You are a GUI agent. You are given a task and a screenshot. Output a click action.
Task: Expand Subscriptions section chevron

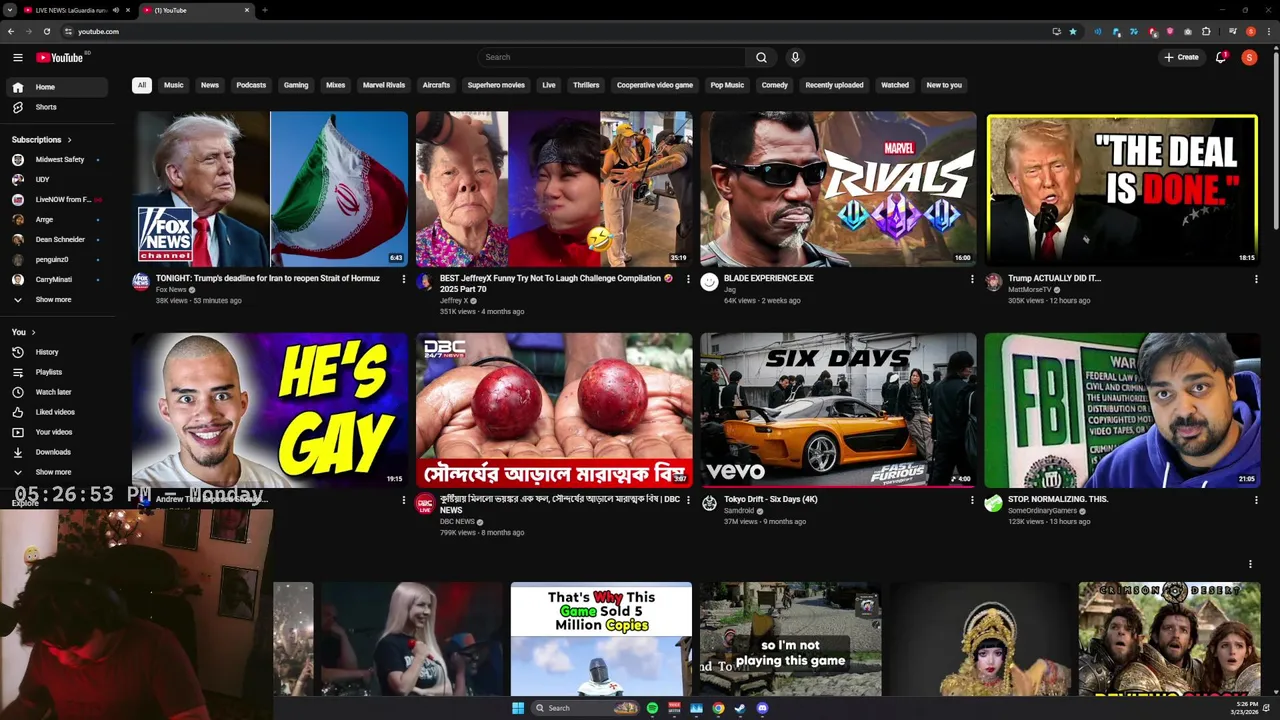[69, 140]
